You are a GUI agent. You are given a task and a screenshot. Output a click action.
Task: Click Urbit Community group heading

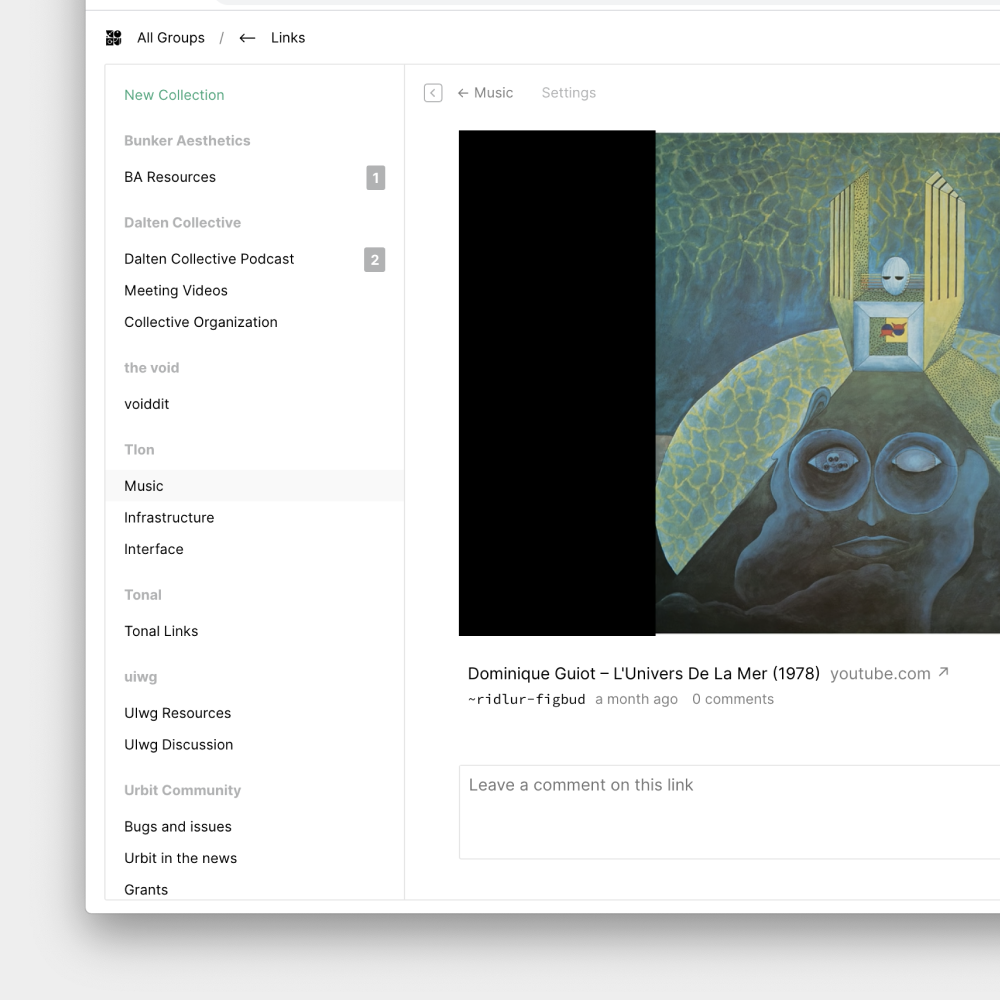click(x=182, y=791)
